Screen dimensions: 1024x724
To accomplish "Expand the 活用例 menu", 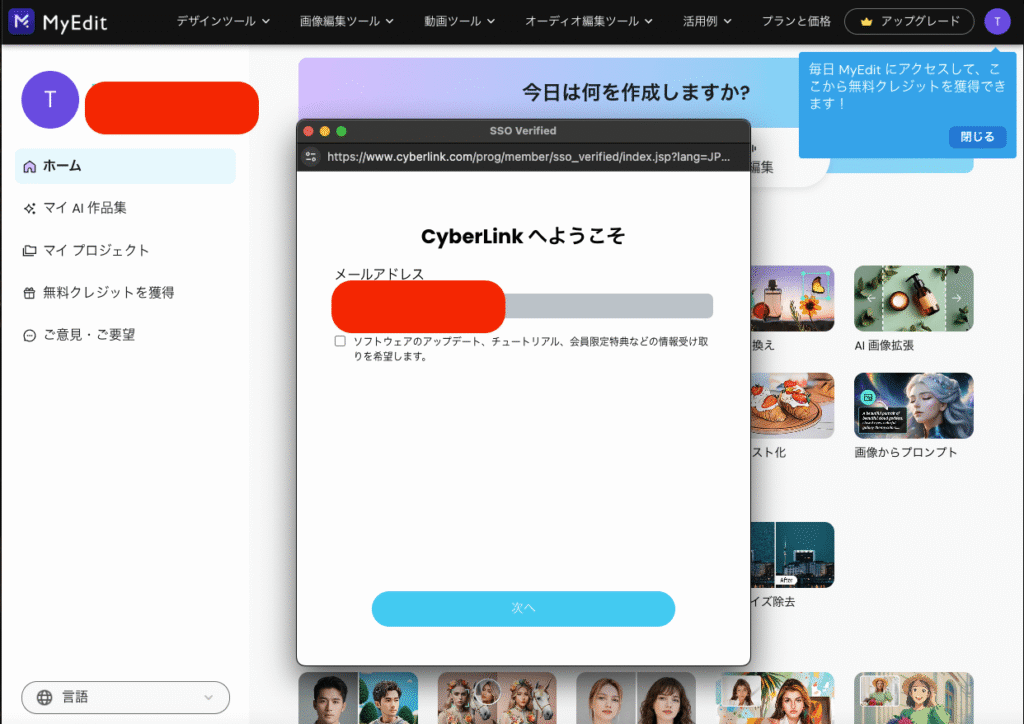I will [707, 21].
